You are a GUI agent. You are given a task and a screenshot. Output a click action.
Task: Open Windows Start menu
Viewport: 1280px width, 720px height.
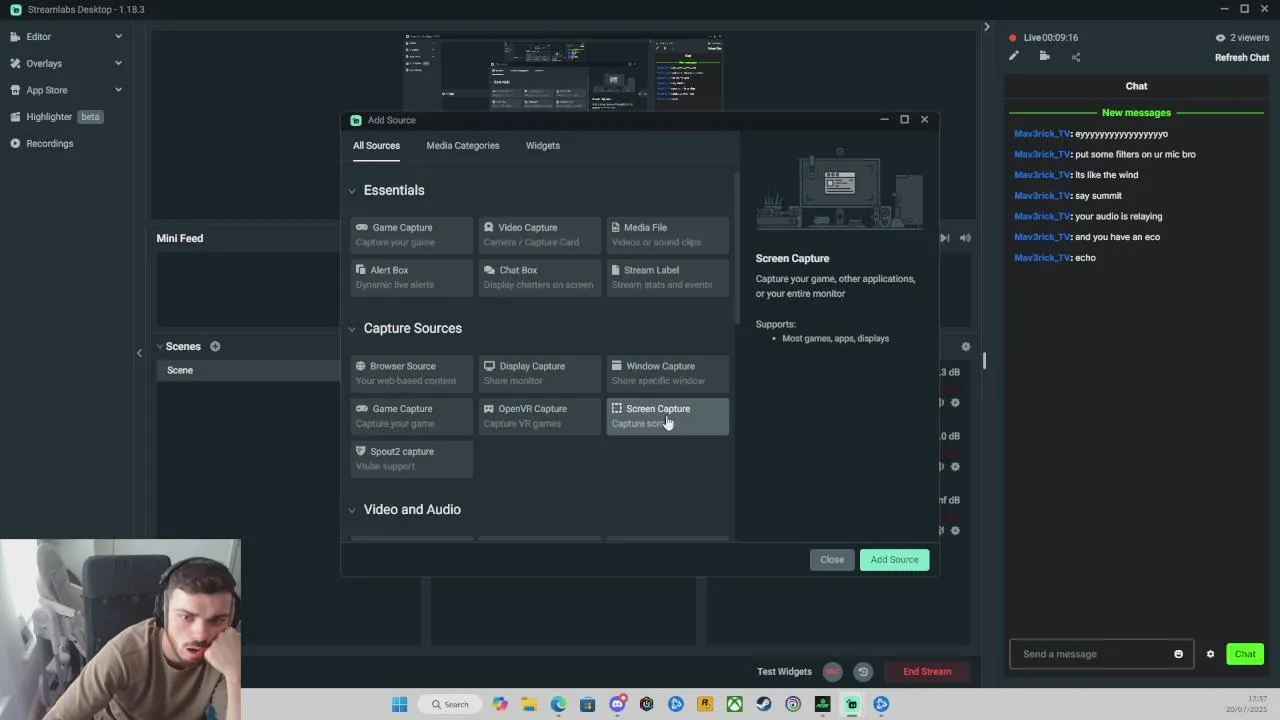click(400, 704)
